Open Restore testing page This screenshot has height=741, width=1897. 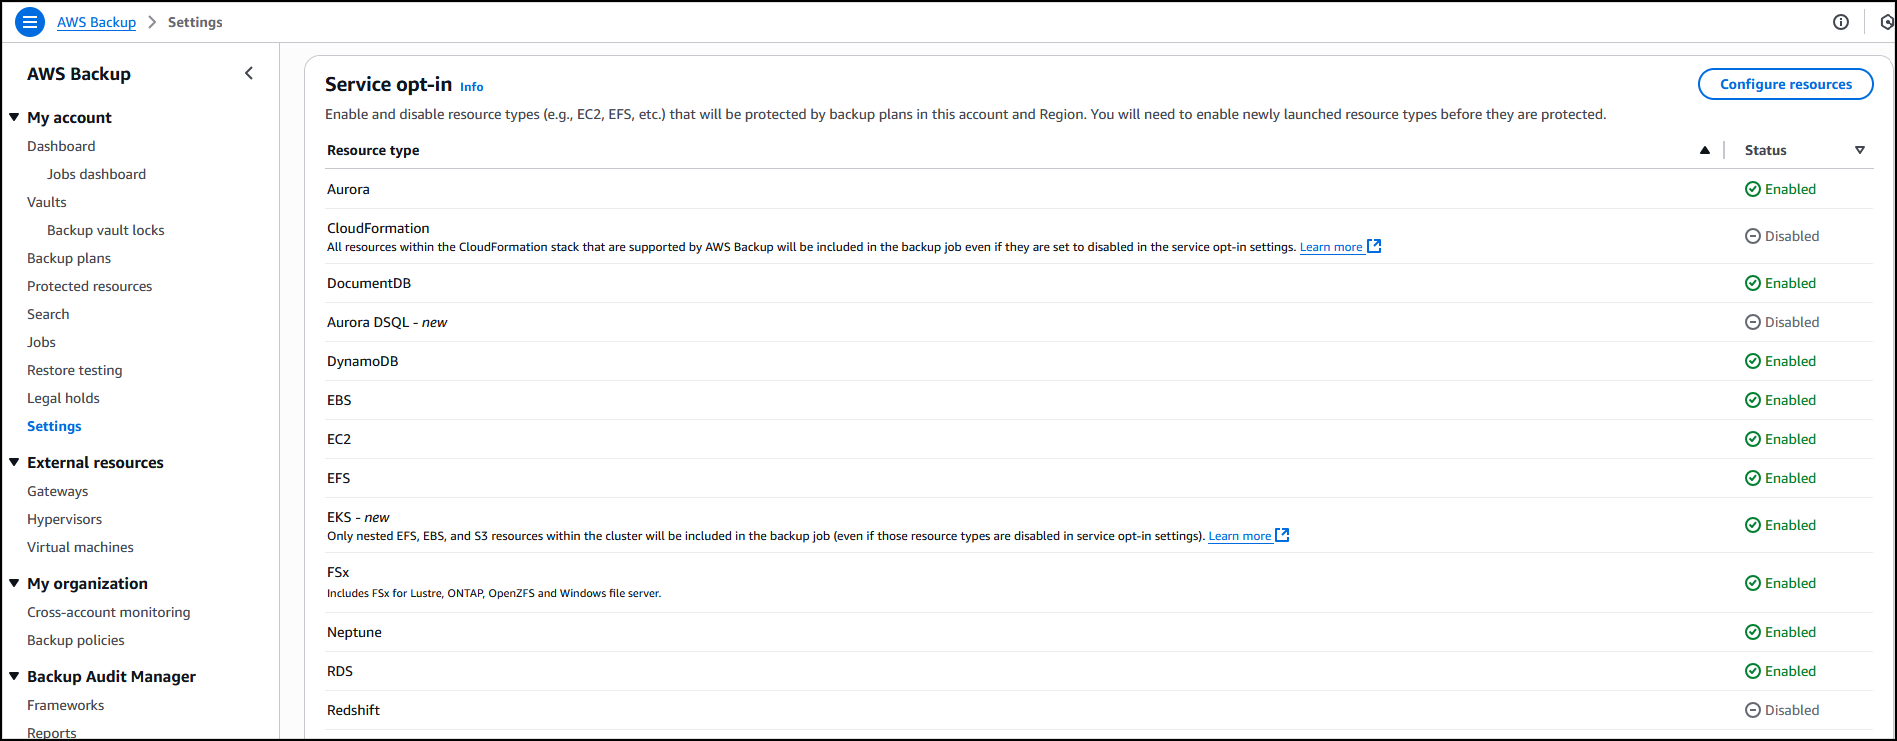click(75, 370)
